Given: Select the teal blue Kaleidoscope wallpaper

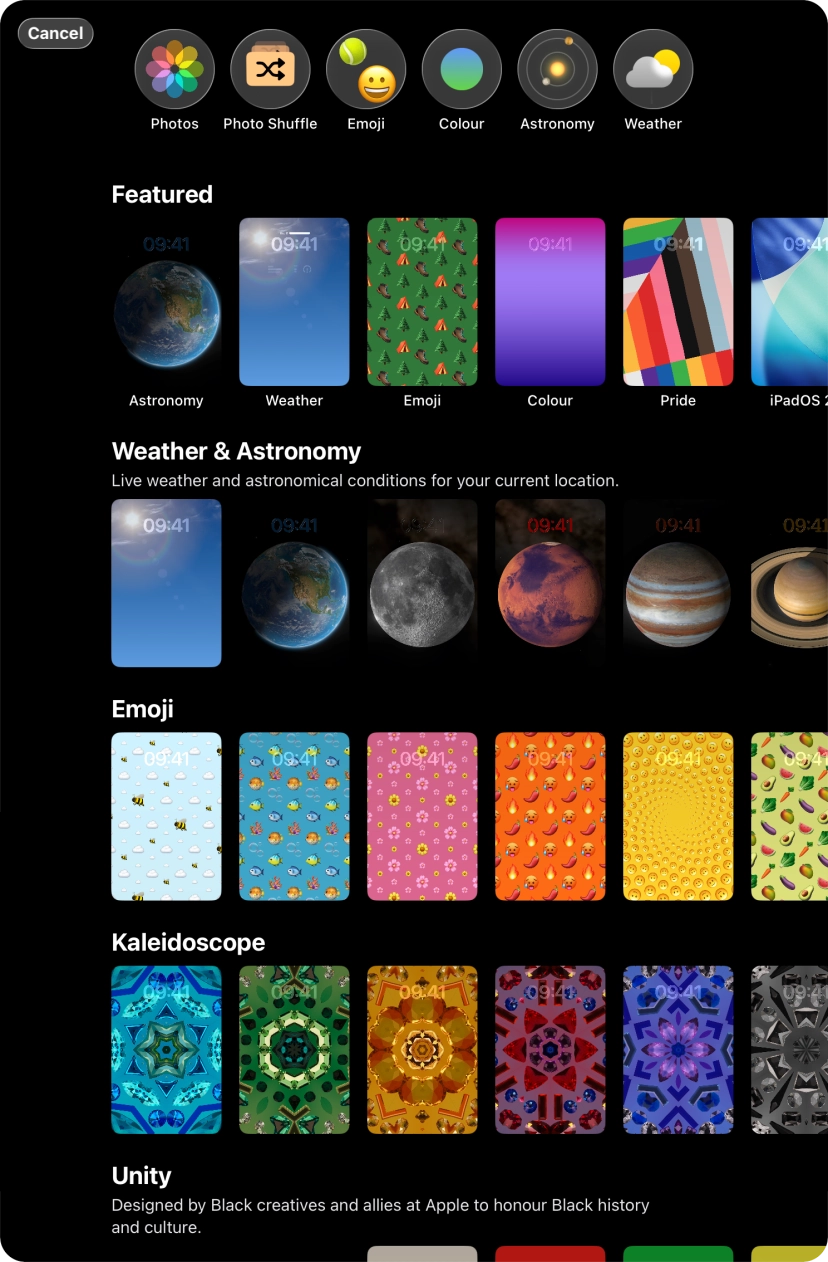Looking at the screenshot, I should click(x=166, y=1050).
